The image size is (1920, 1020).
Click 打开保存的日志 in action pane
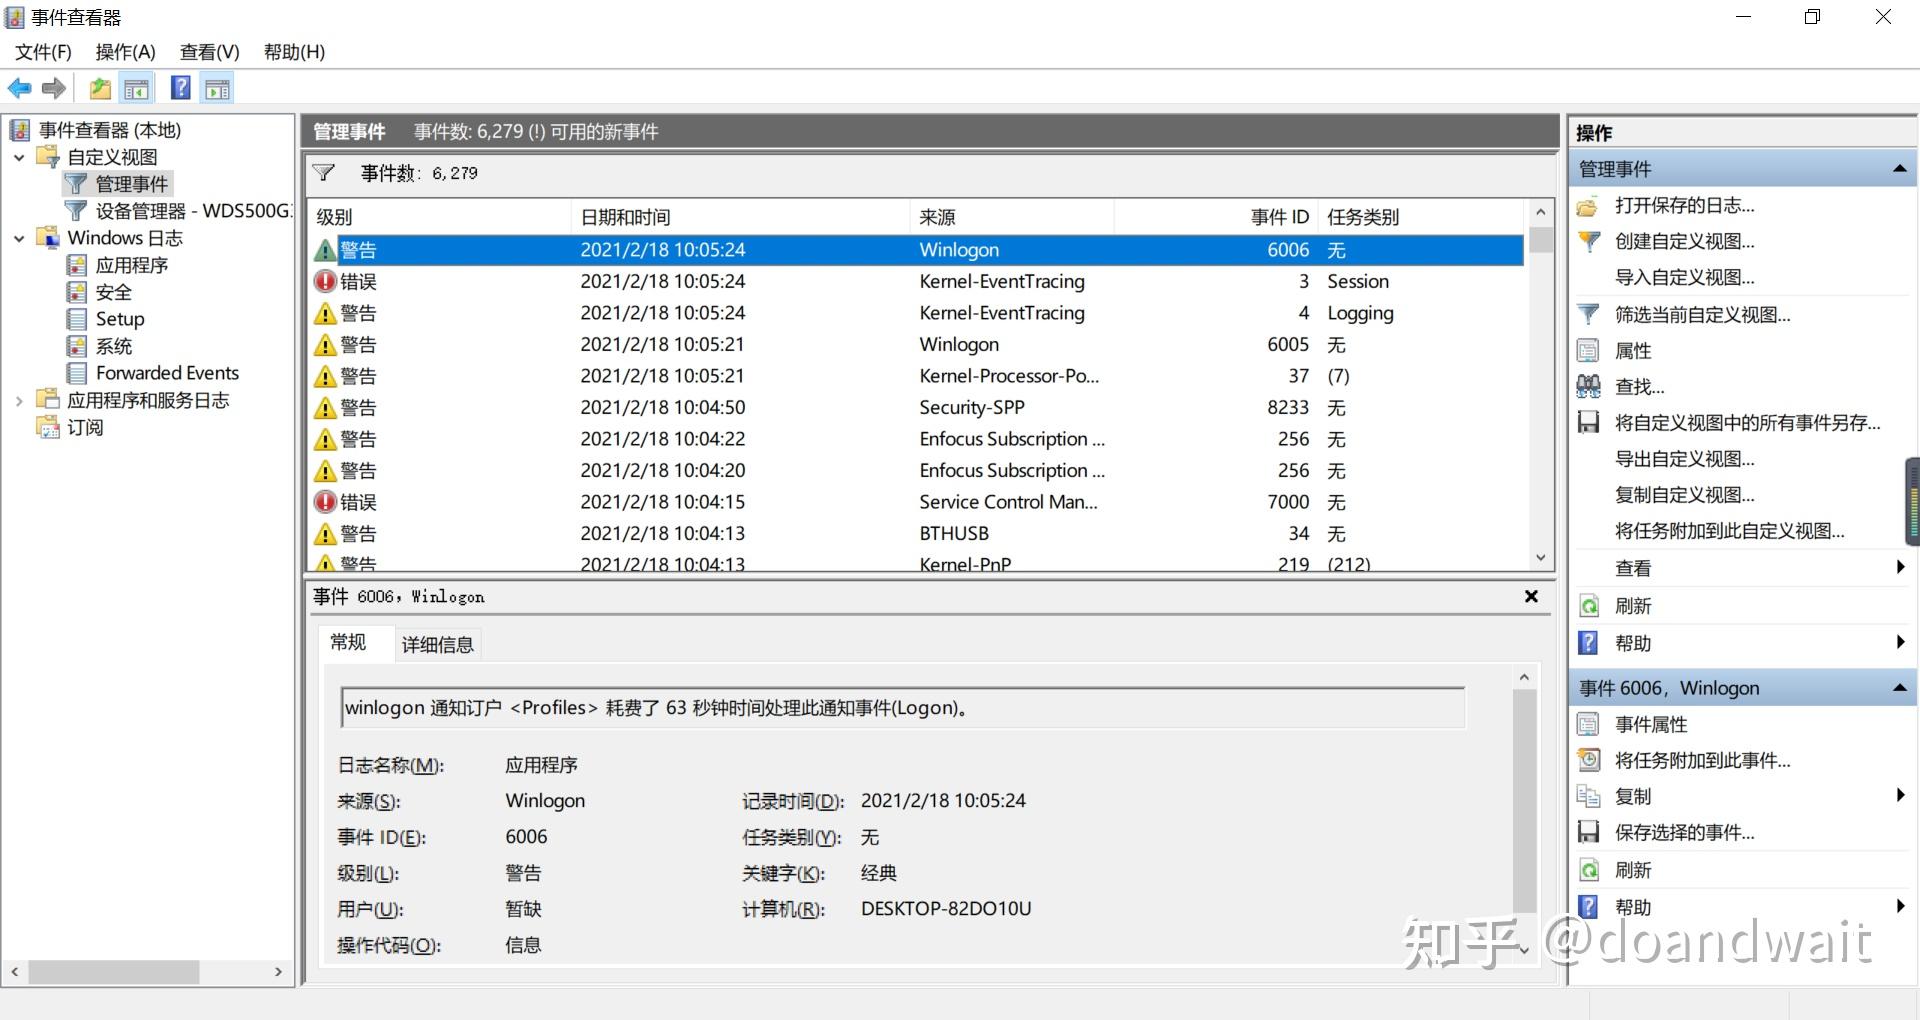tap(1686, 205)
